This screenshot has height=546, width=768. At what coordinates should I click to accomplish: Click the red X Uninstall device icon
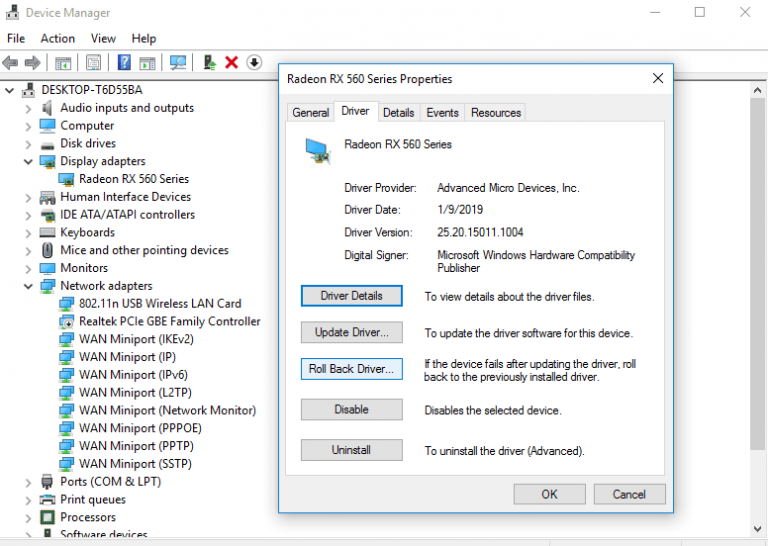tap(231, 62)
